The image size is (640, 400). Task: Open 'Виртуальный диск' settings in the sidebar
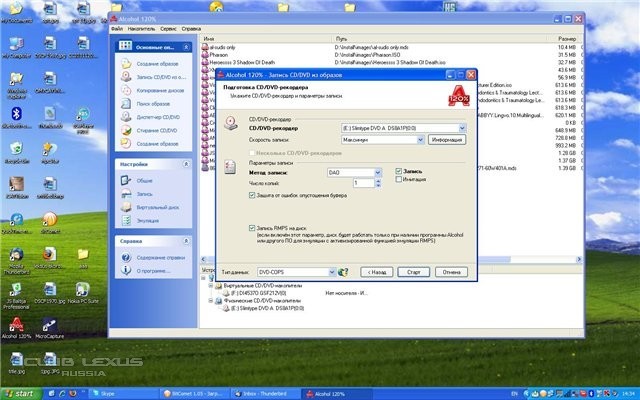tap(160, 208)
